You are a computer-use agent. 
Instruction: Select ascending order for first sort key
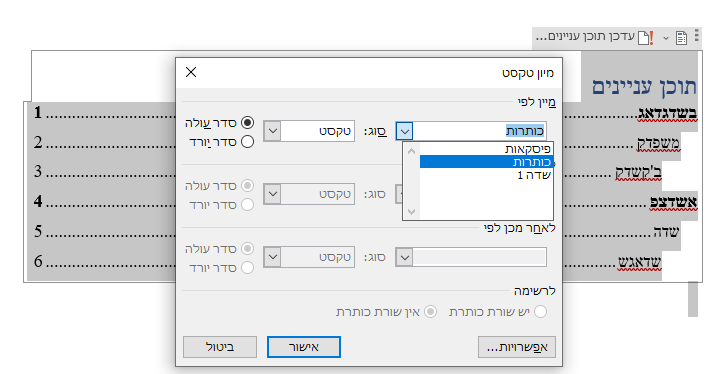tap(247, 123)
